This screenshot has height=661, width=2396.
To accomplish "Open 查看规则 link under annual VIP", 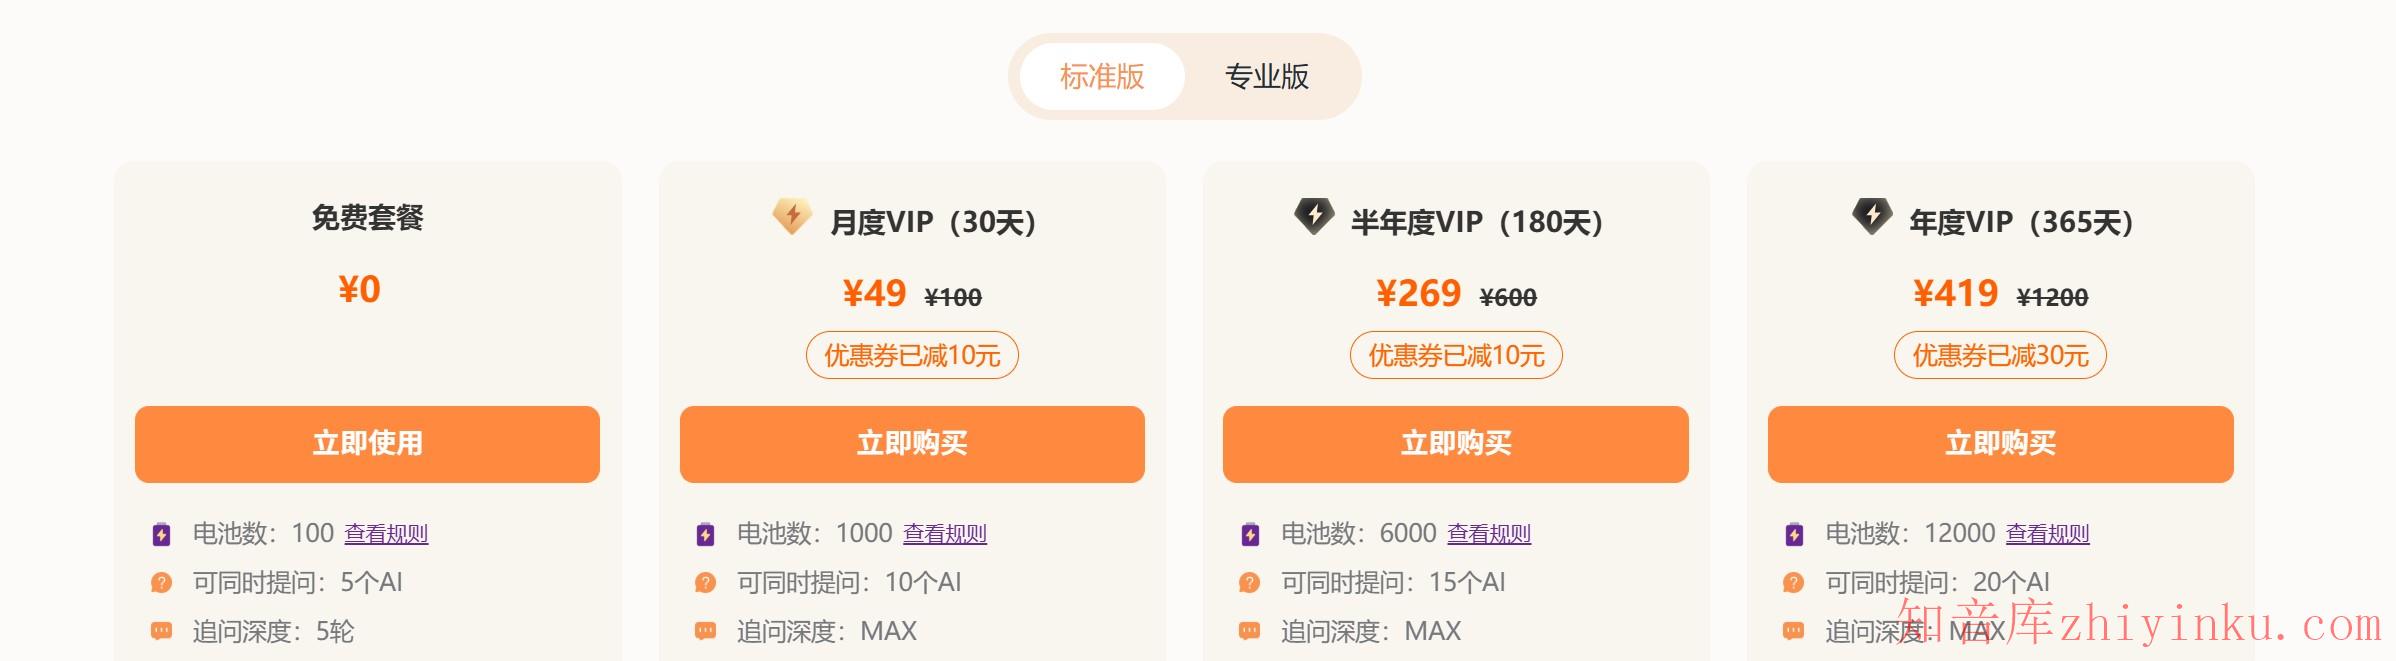I will (2047, 534).
